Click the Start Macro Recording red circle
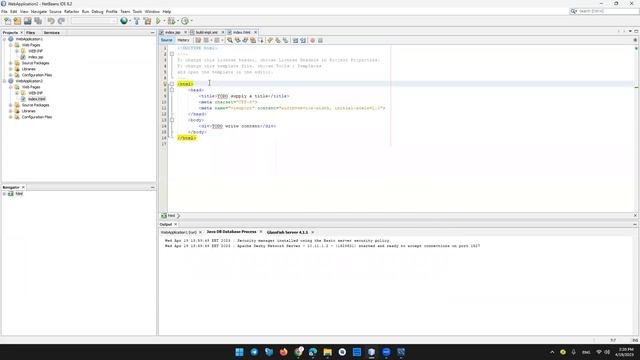Image resolution: width=640 pixels, height=360 pixels. pos(313,40)
